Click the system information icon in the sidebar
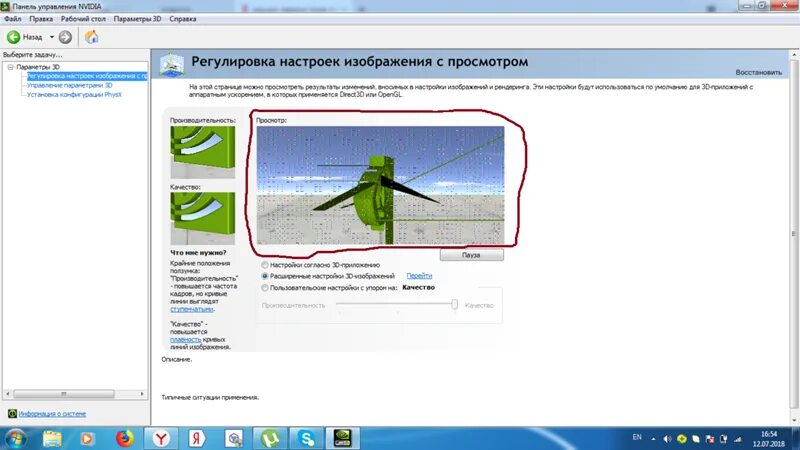 [12, 413]
